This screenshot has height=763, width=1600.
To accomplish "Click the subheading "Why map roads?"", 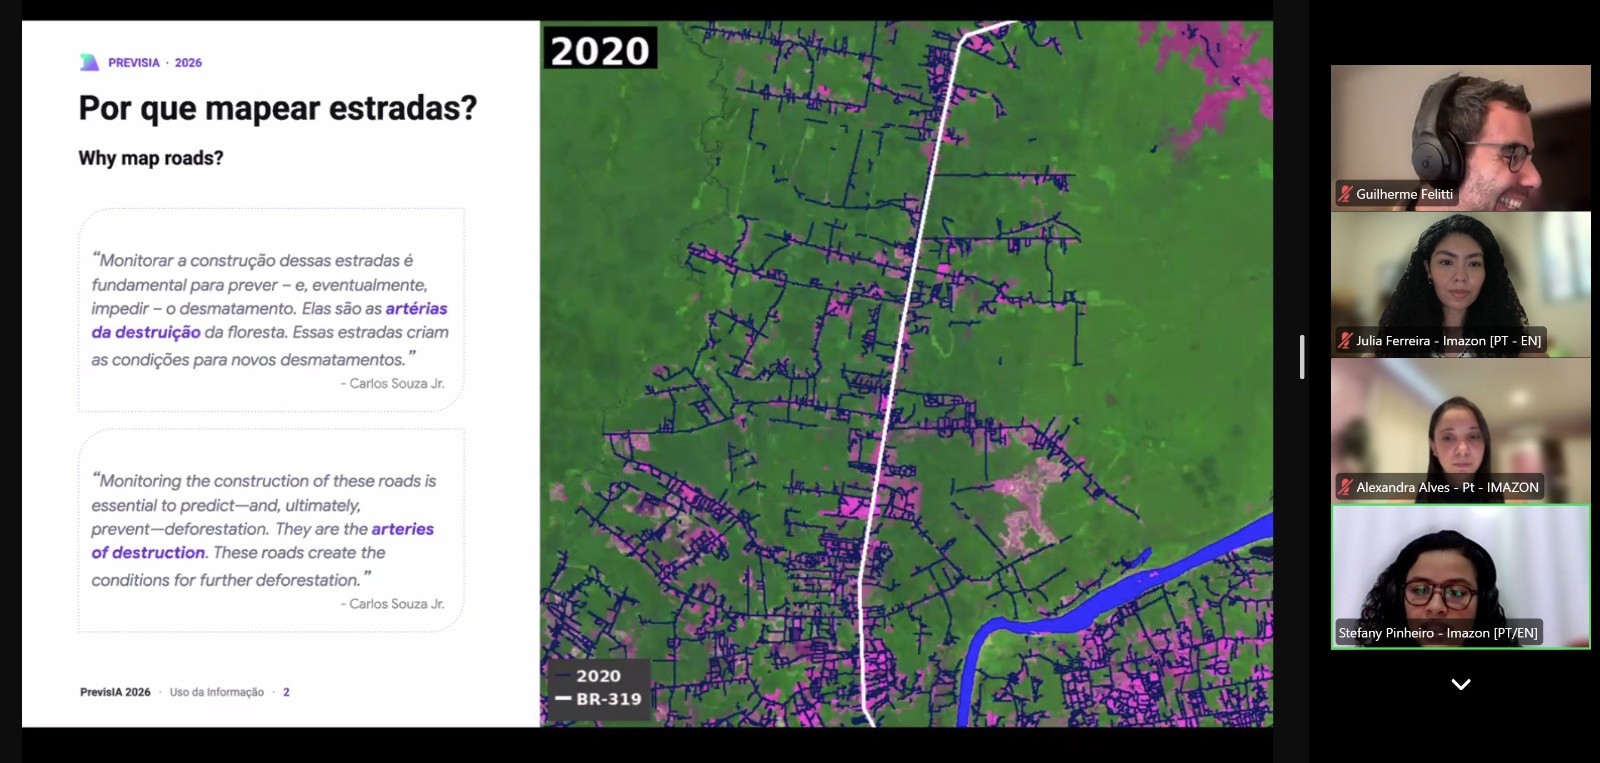I will [151, 158].
